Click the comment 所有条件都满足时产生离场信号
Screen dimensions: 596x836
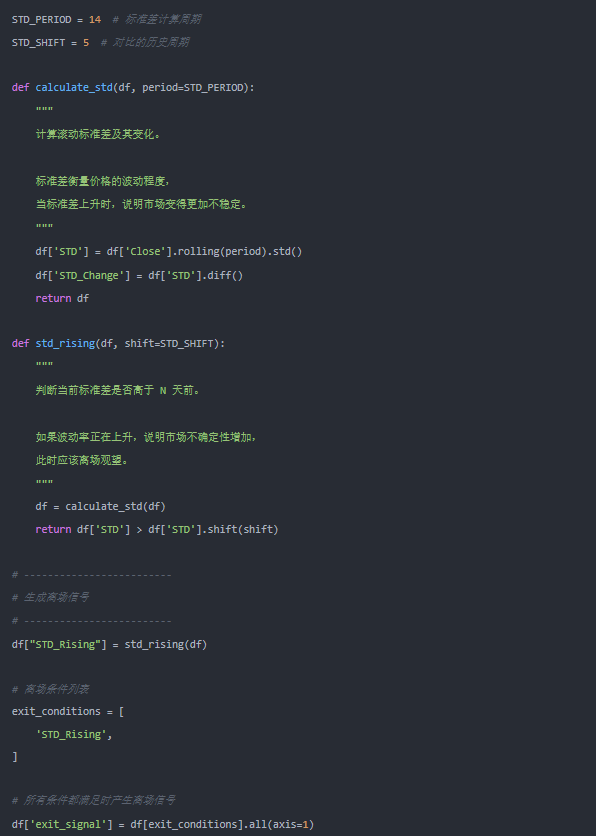[94, 800]
